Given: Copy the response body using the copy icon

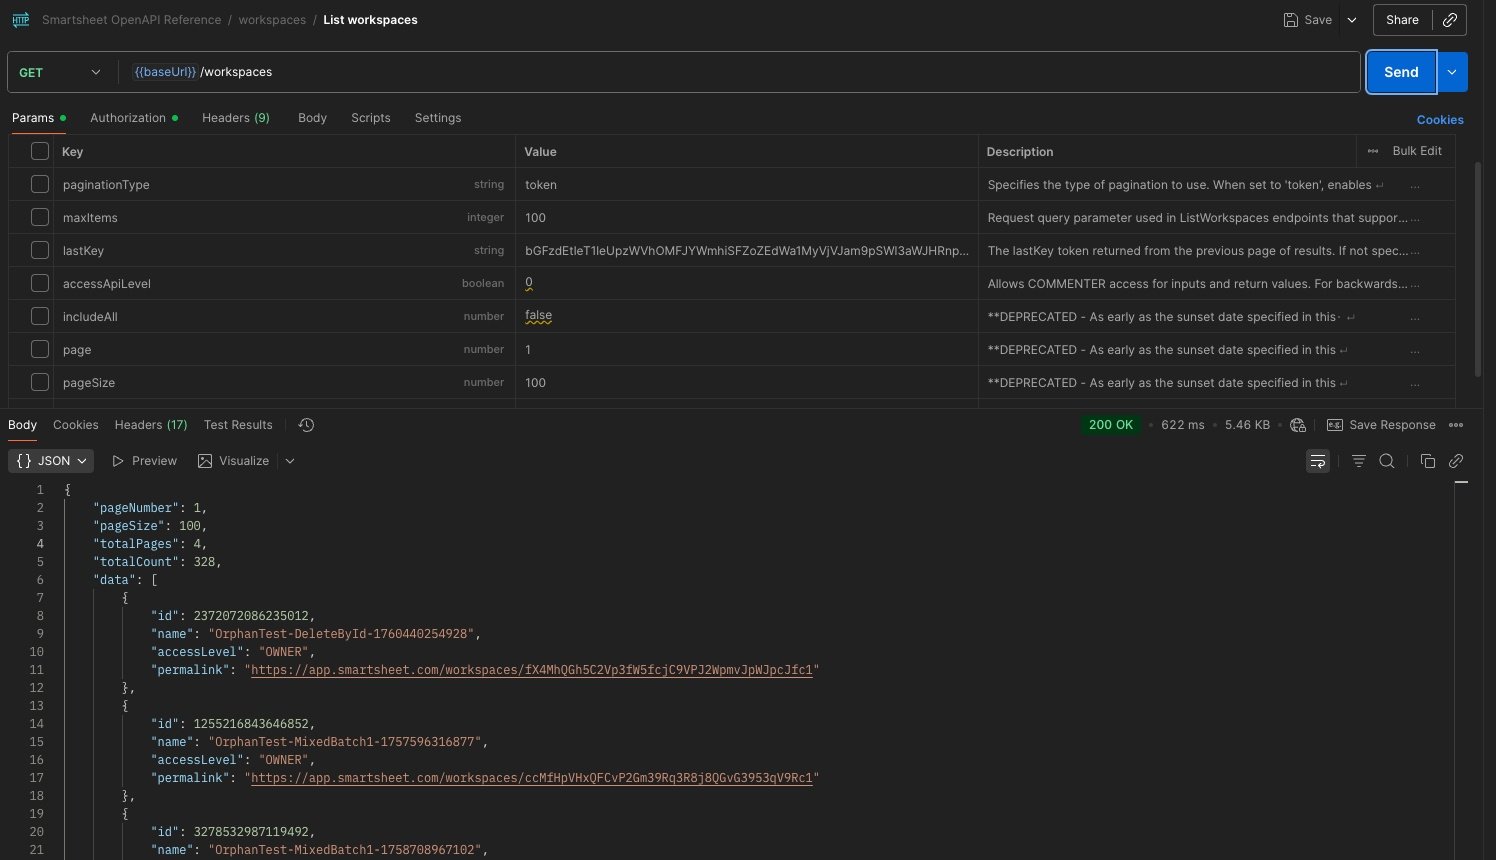Looking at the screenshot, I should (1428, 461).
